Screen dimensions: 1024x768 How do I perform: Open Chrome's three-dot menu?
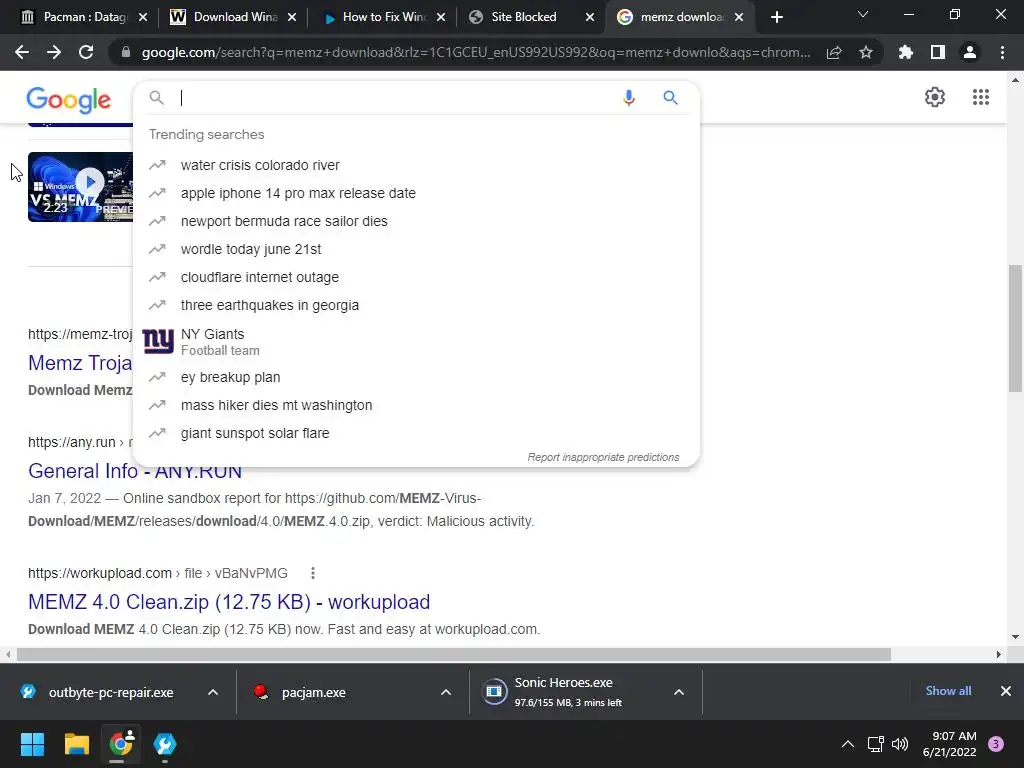point(1002,52)
